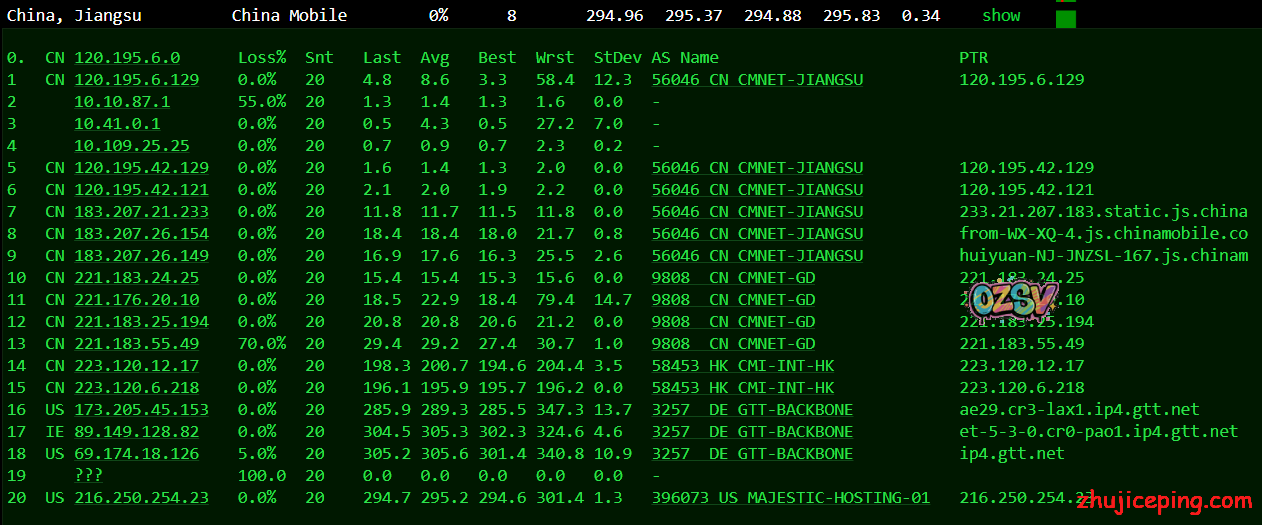Open the 396073 US MAJESTIC-HOSTING-01 AS link
The width and height of the screenshot is (1262, 525).
coord(790,498)
